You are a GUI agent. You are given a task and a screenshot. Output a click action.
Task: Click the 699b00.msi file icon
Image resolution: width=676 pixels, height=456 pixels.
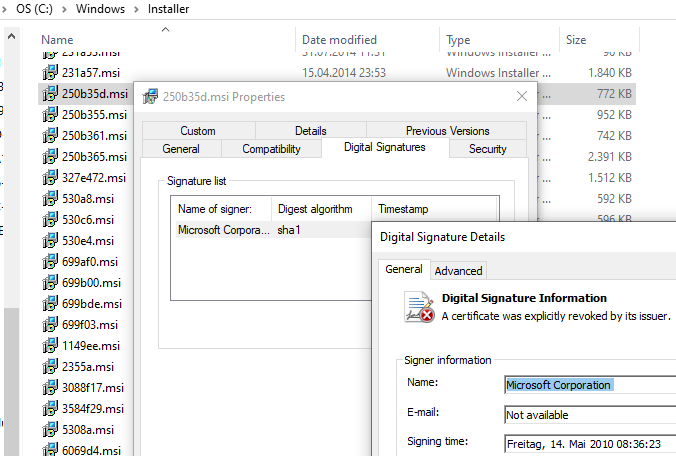(50, 283)
